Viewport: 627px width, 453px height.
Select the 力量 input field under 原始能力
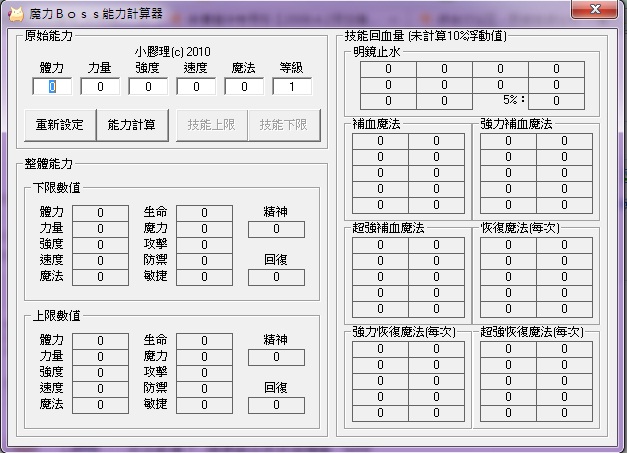tap(100, 87)
